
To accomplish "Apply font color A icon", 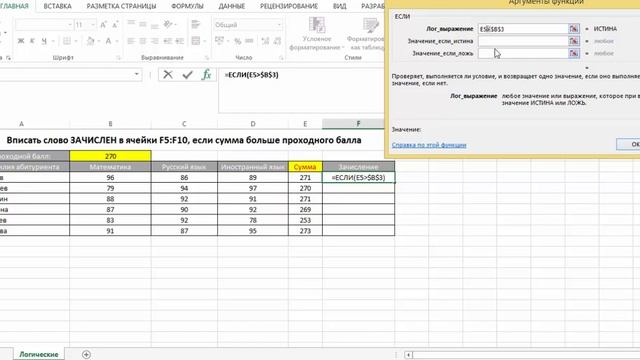I will point(108,41).
